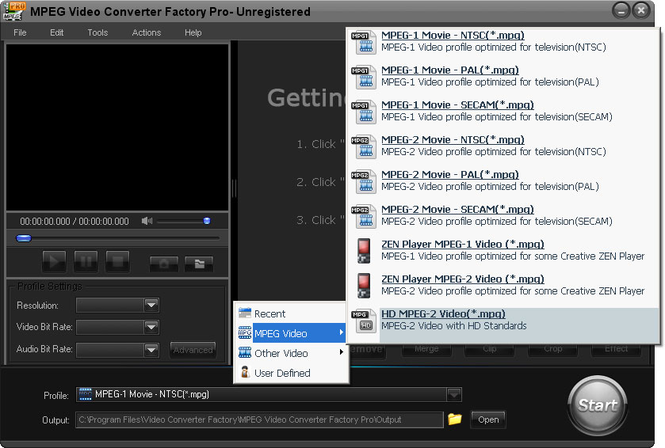Select MPEG-2 Movie - NTSC(*.mpg) link

pyautogui.click(x=453, y=140)
